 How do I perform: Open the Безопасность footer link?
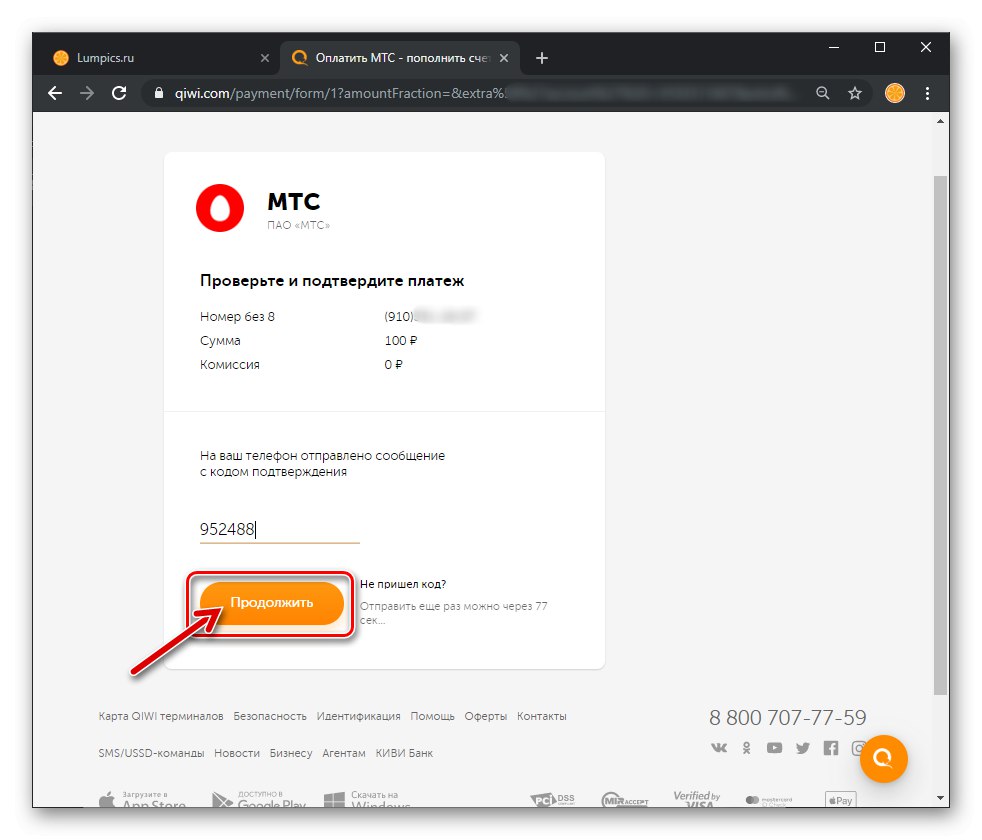coord(270,716)
